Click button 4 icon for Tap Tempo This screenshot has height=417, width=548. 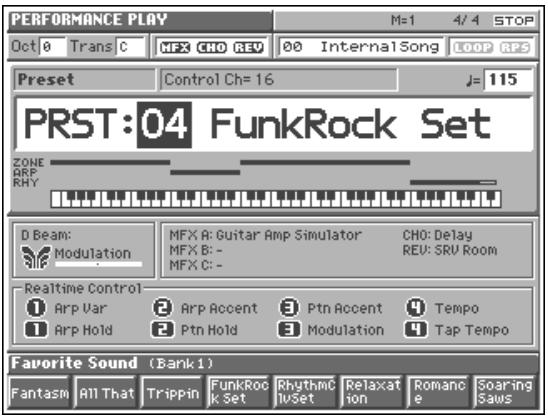click(416, 330)
